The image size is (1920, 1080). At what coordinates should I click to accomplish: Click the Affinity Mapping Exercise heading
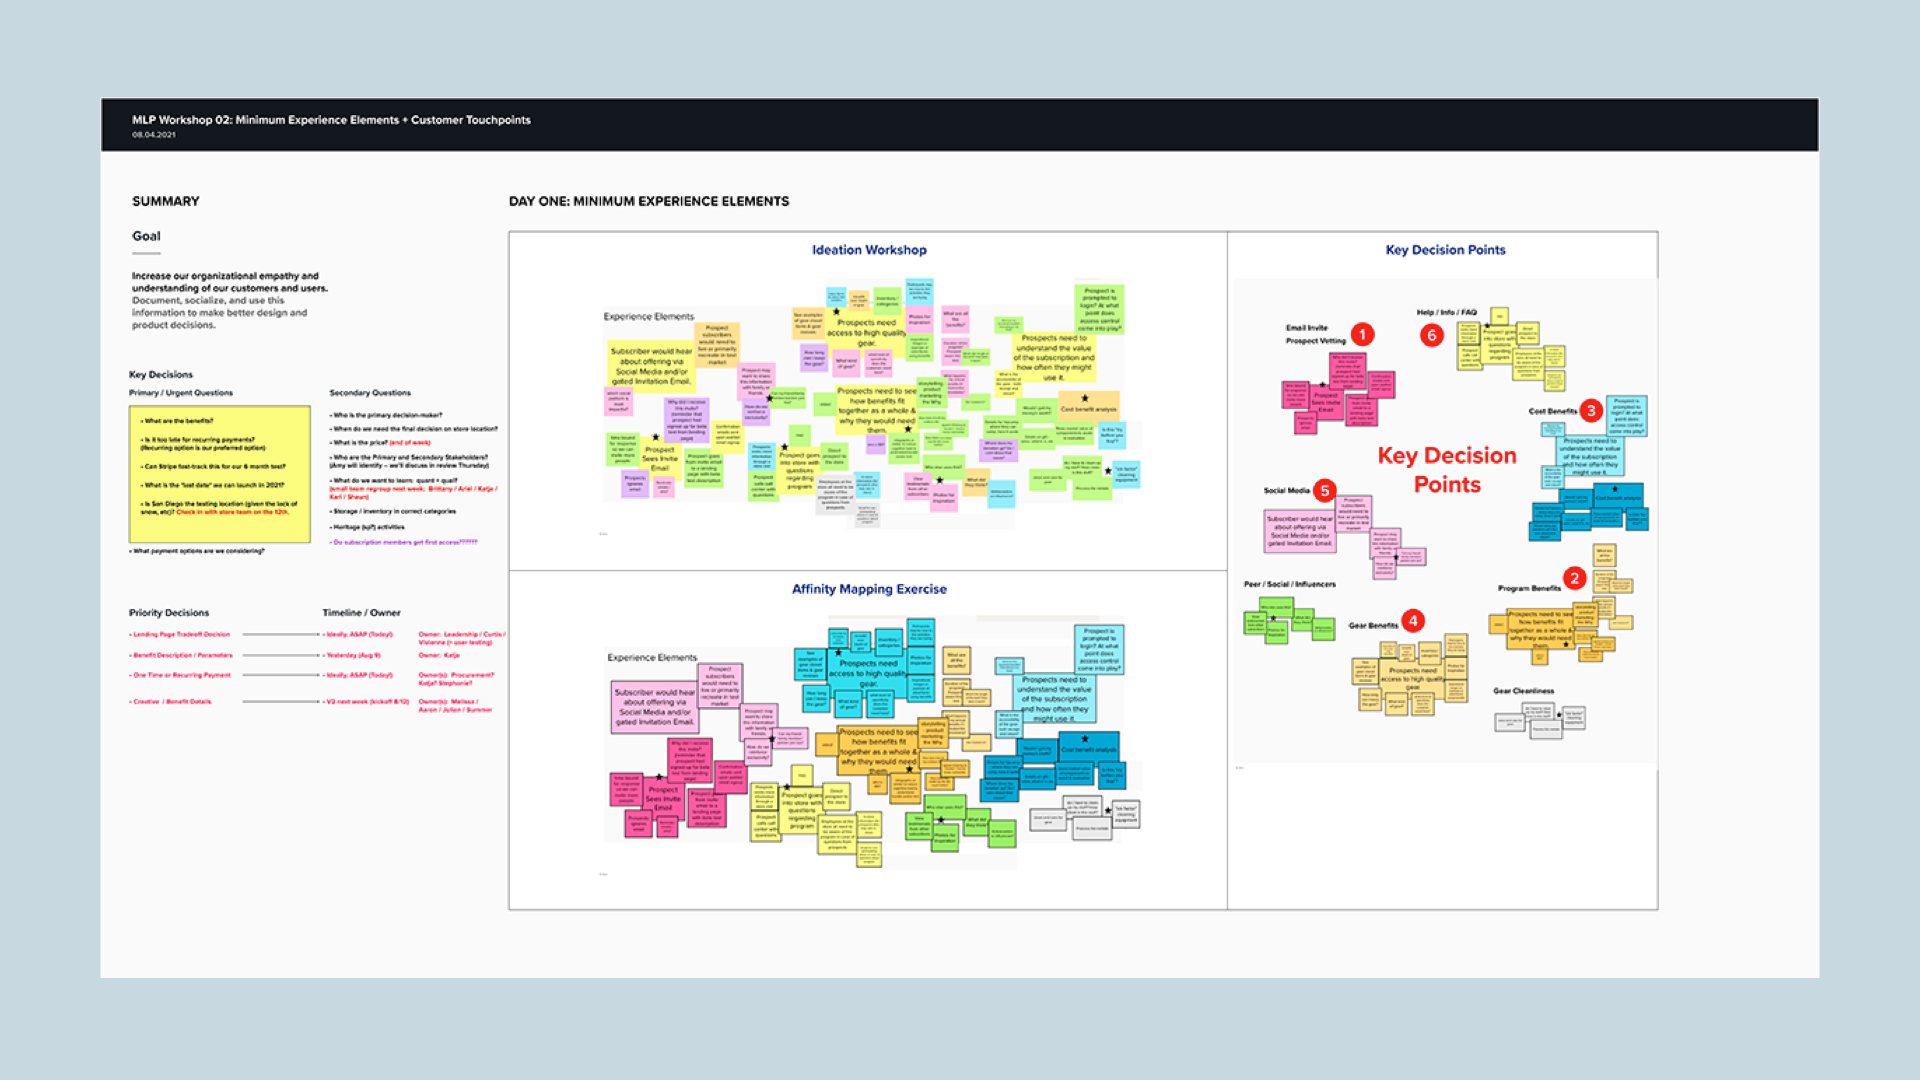[x=868, y=589]
